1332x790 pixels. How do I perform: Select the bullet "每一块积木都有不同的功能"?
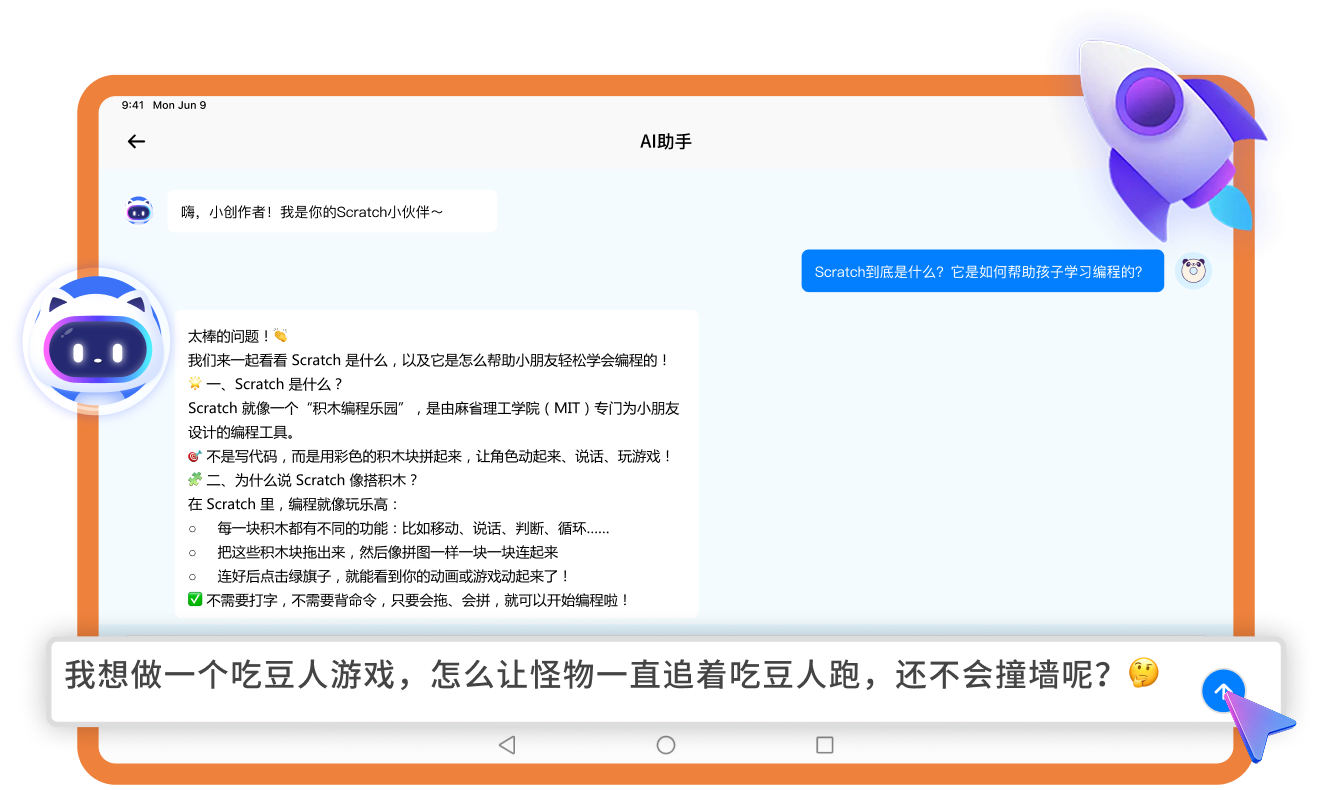click(412, 528)
